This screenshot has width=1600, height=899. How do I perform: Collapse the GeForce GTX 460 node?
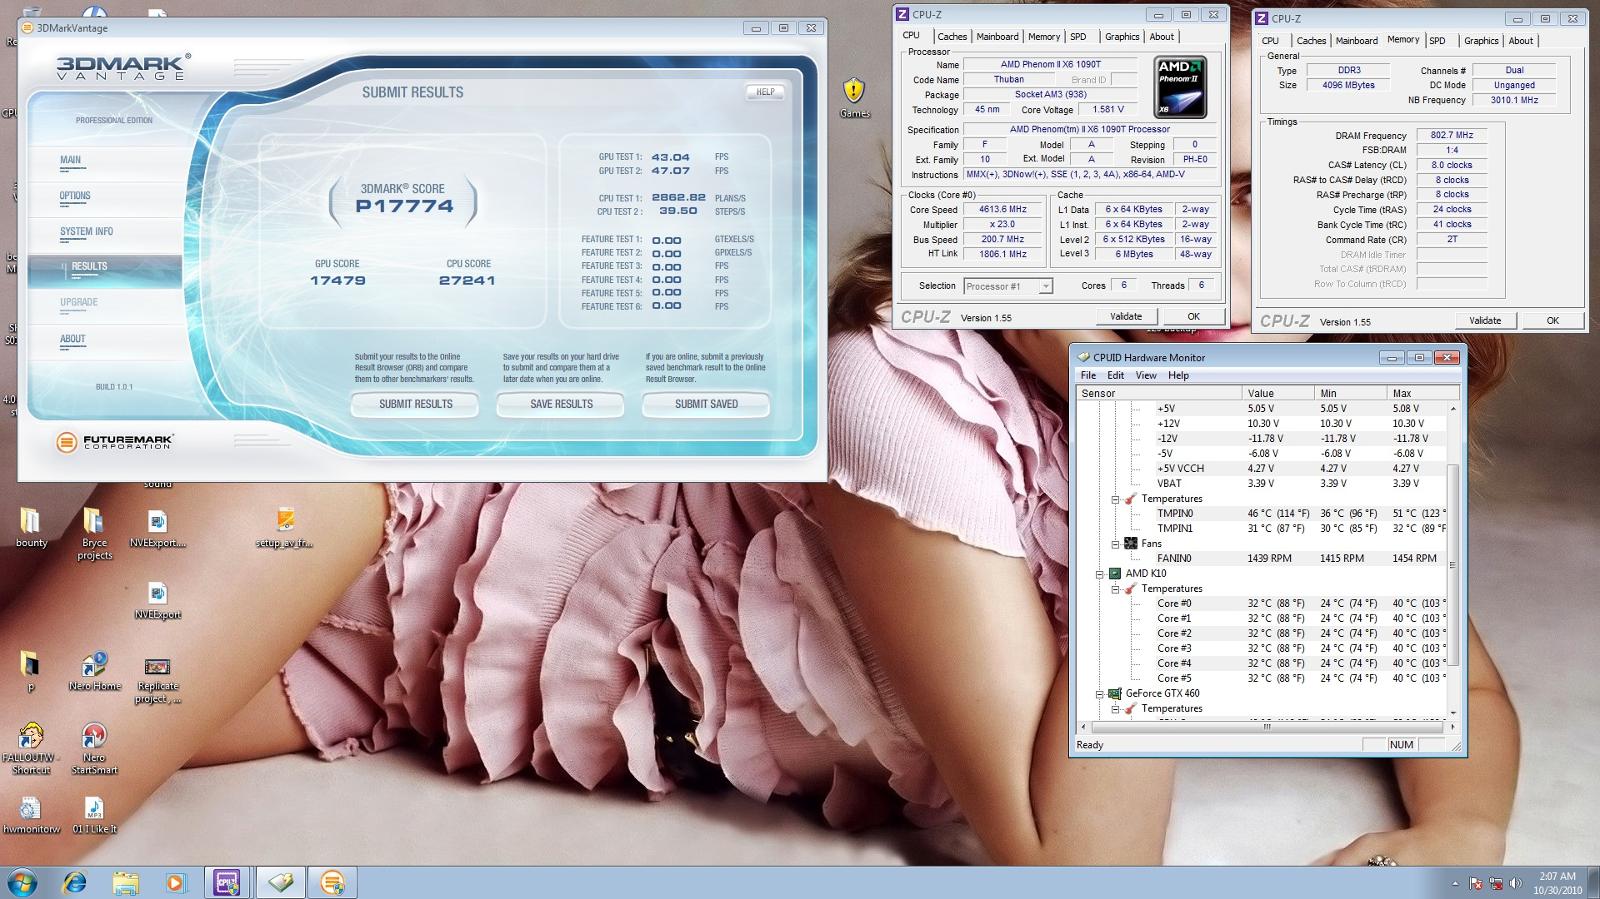tap(1099, 694)
